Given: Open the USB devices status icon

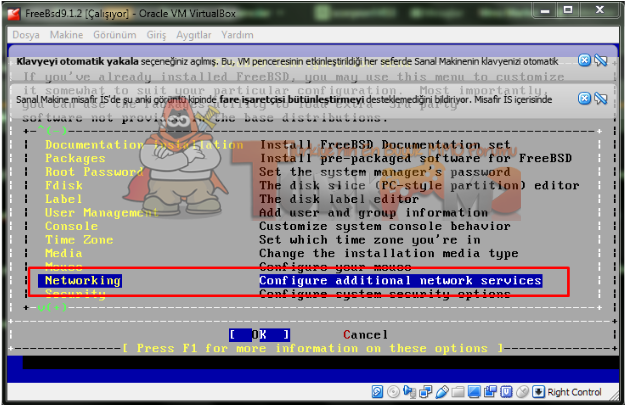Looking at the screenshot, I should click(x=442, y=392).
